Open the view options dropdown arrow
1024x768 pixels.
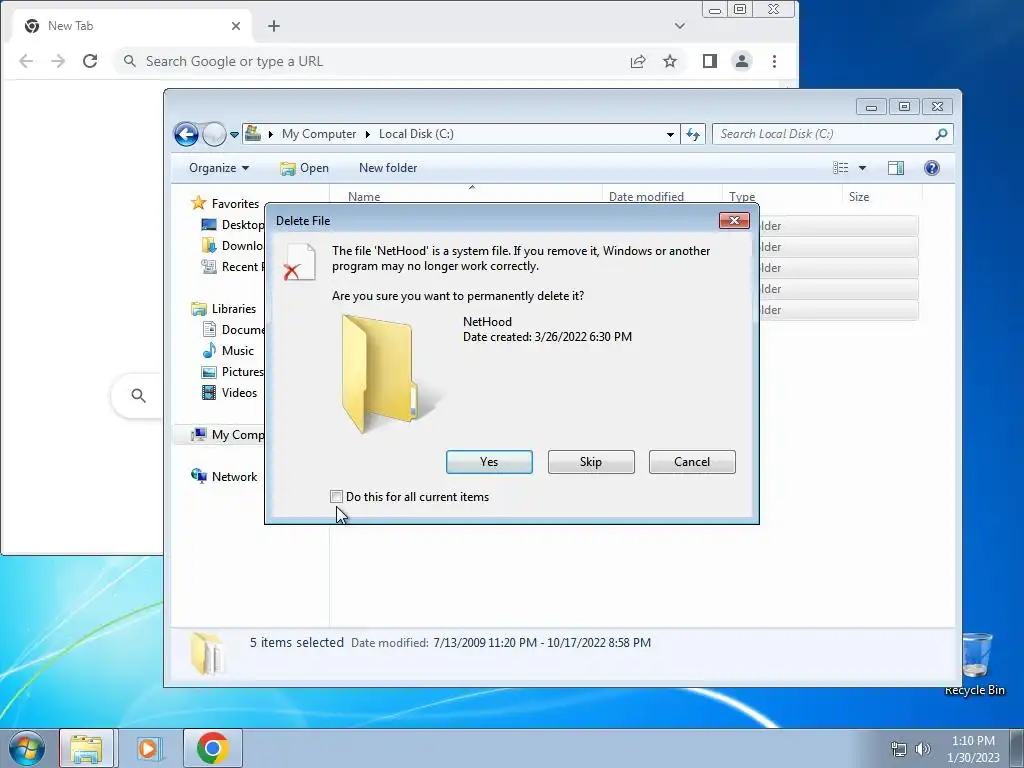(862, 168)
